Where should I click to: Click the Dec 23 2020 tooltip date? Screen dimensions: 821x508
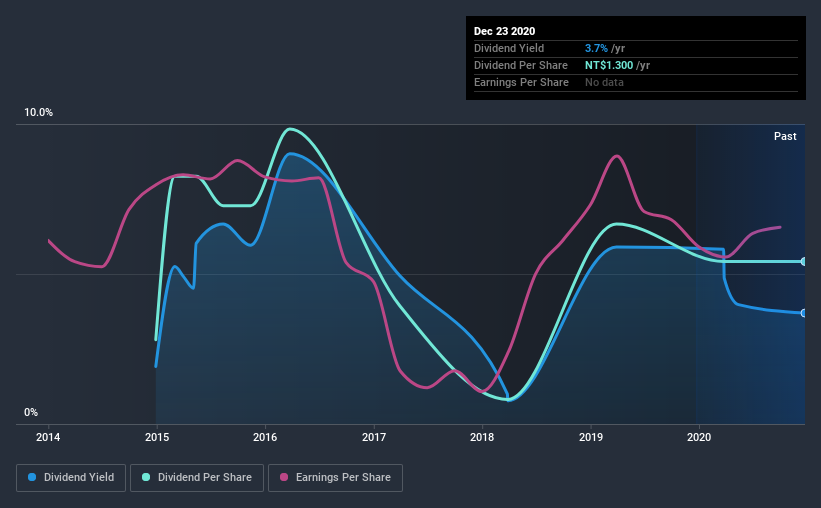(504, 31)
